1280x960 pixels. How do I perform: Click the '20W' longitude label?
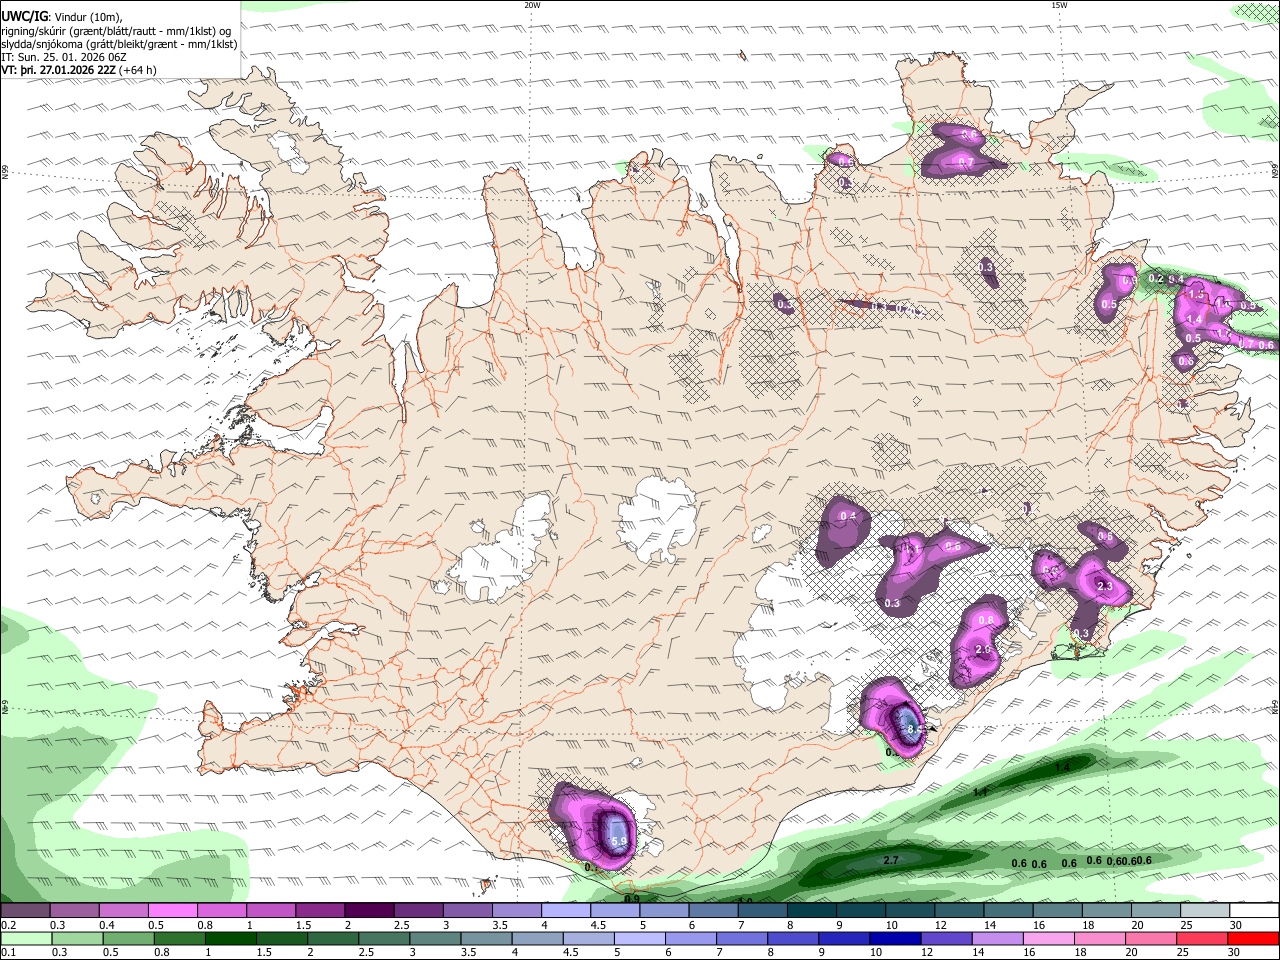(532, 5)
